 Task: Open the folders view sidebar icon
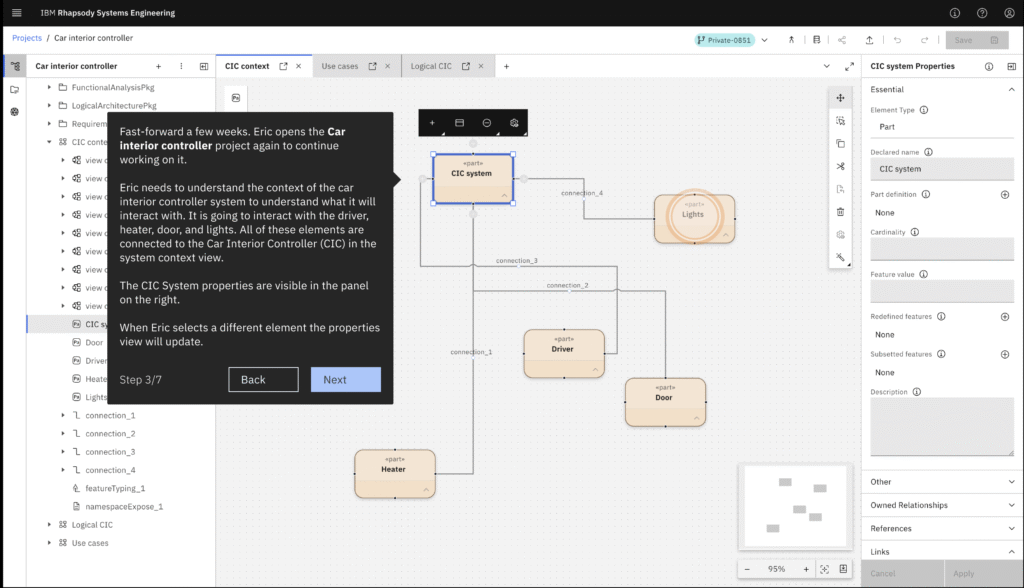pos(14,90)
